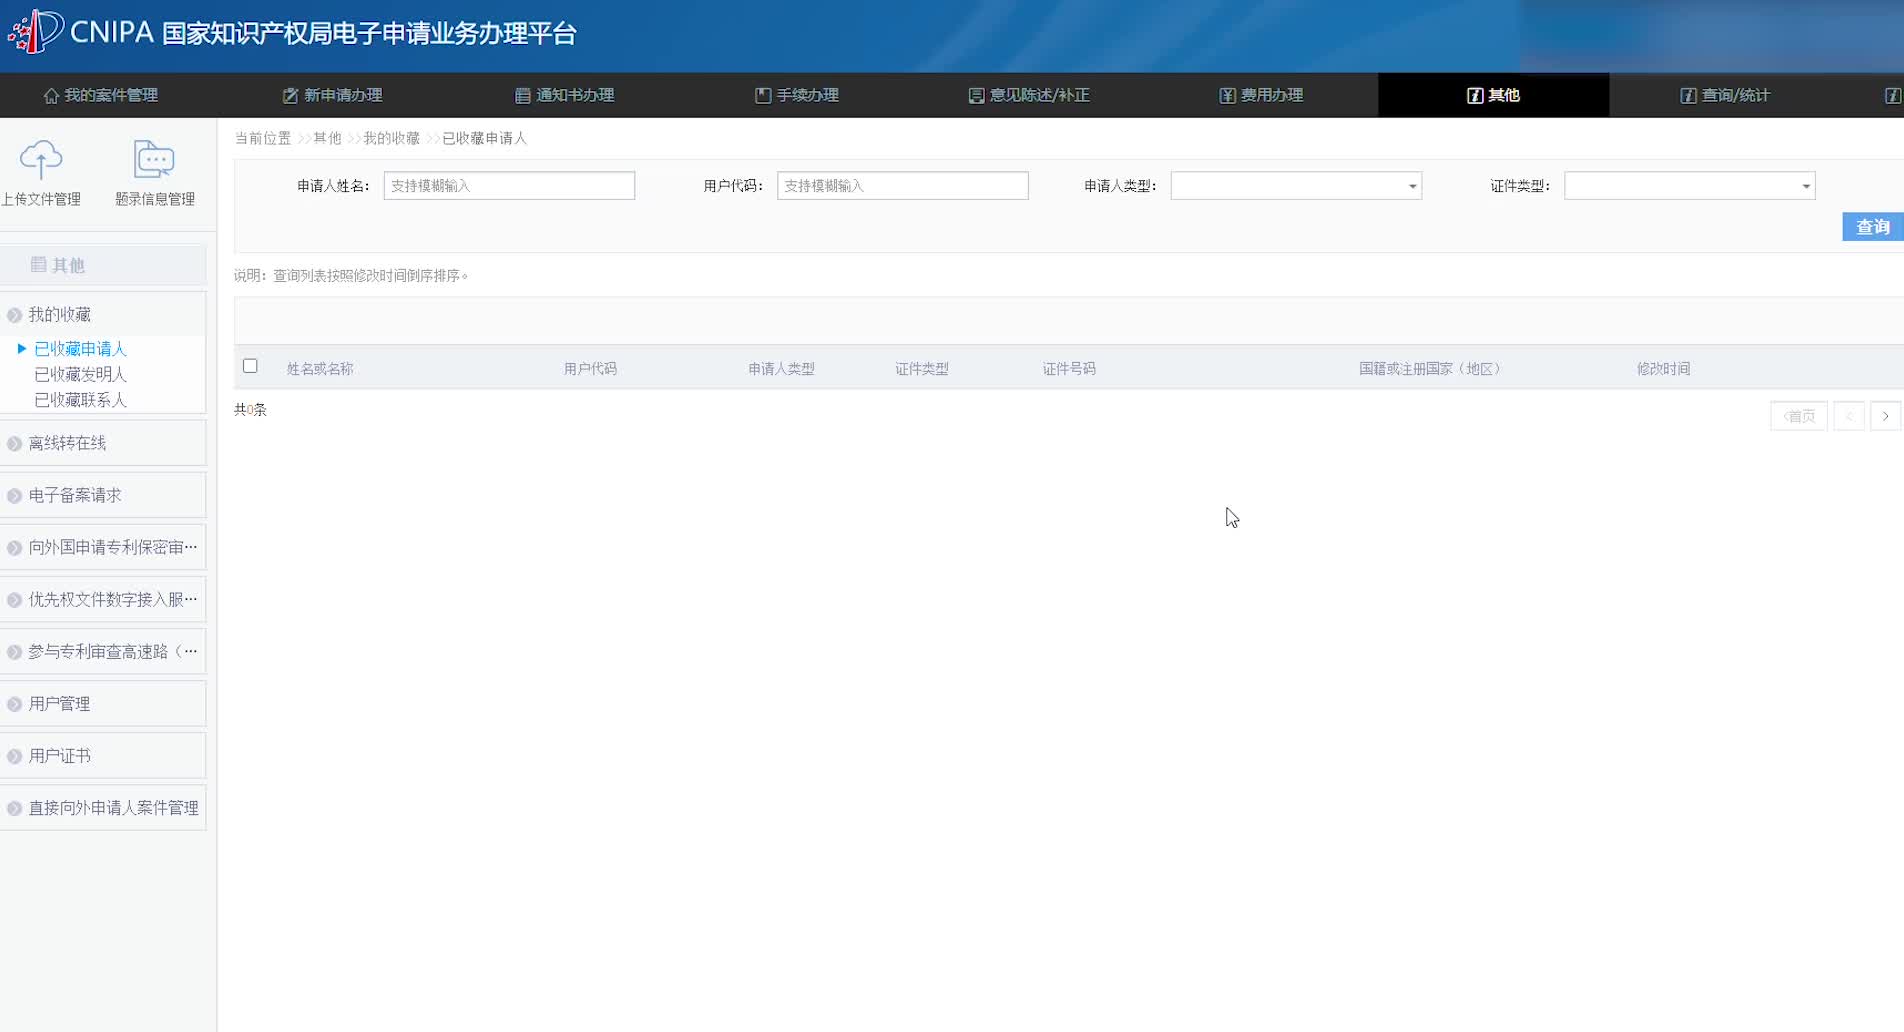
Task: Click 我的收藏 in the breadcrumb
Action: [391, 138]
